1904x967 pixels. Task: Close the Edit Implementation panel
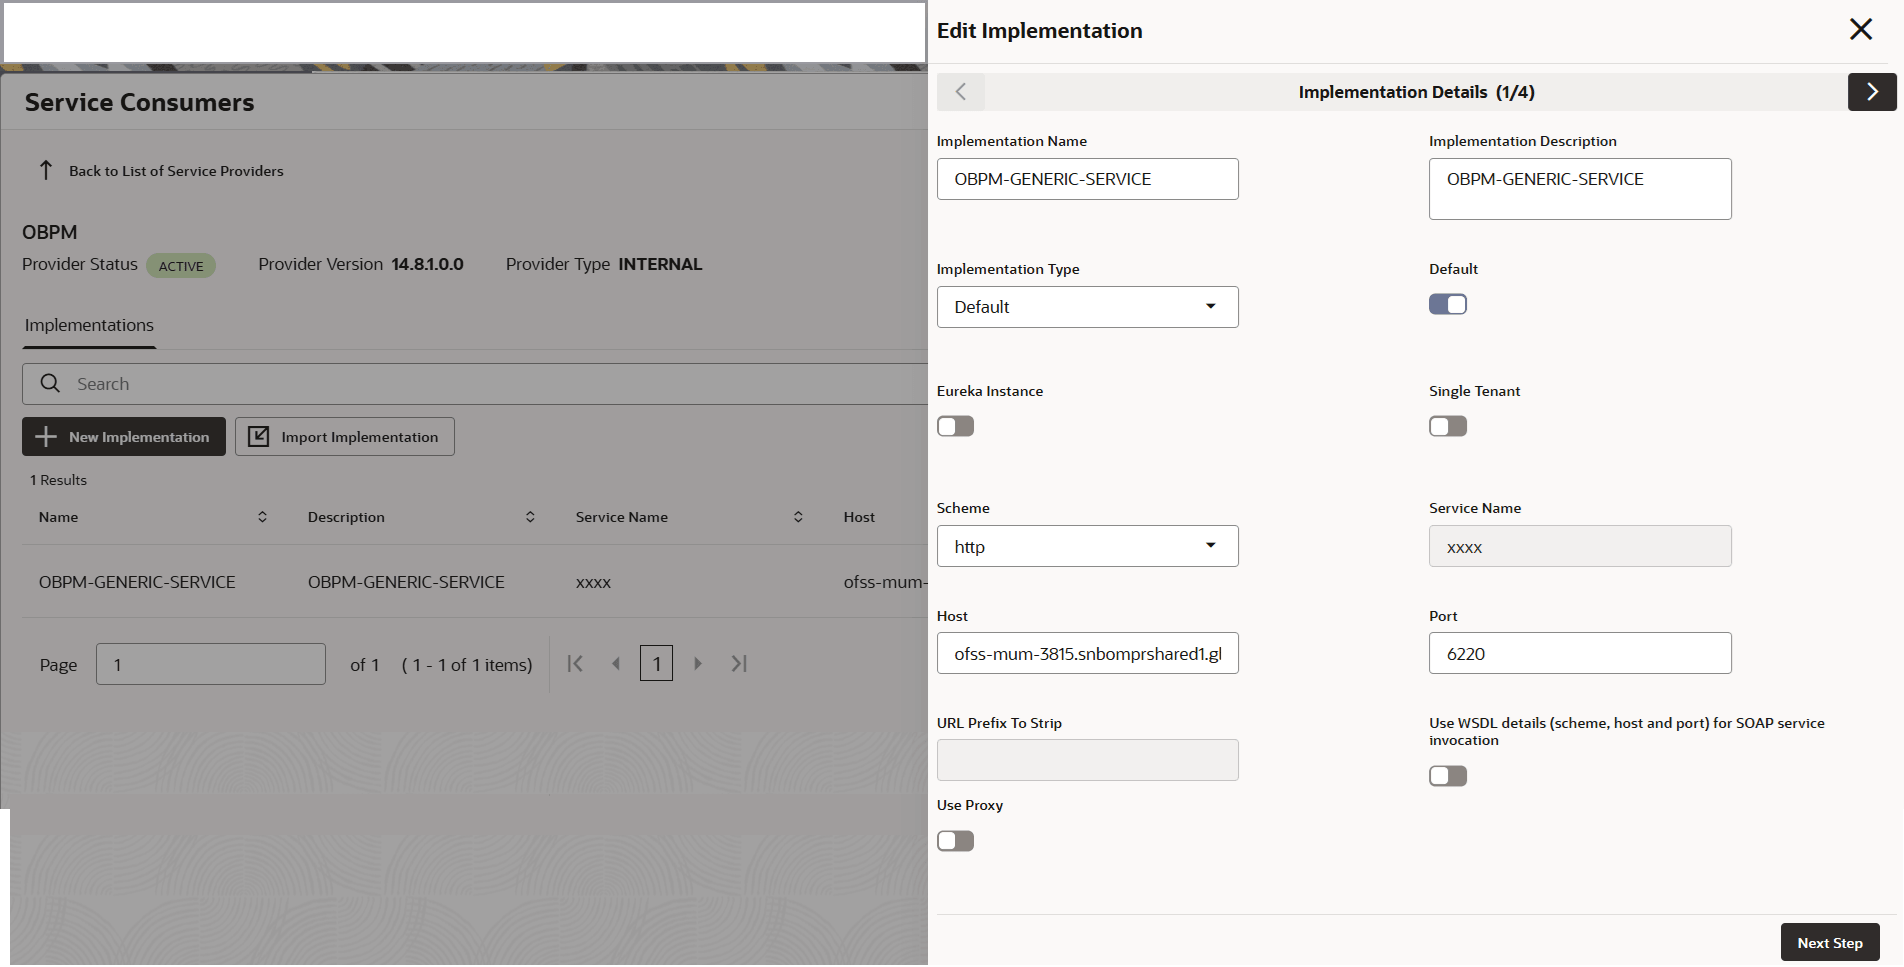[x=1860, y=30]
